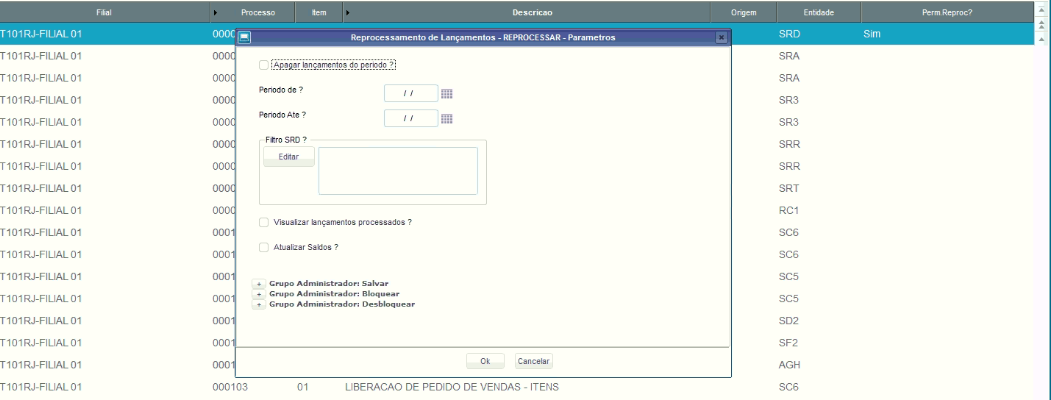Enable Apagar lançamentos do periodo checkbox
The image size is (1051, 400).
(264, 65)
